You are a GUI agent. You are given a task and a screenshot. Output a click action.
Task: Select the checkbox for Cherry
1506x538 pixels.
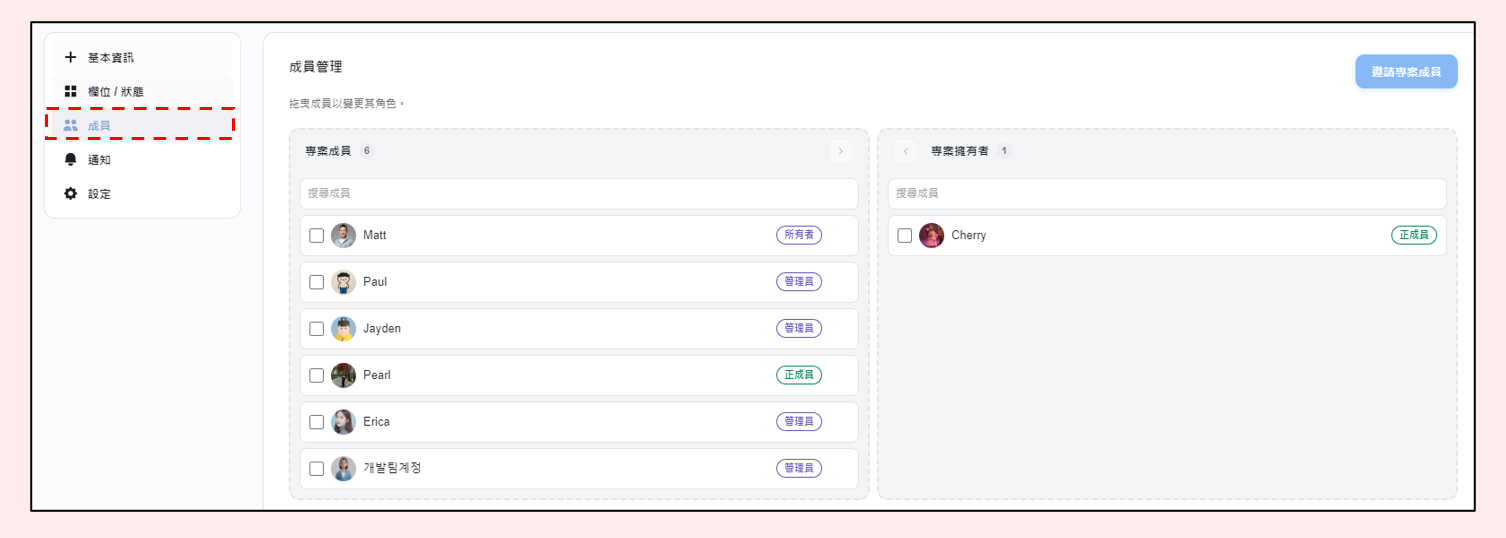point(904,235)
